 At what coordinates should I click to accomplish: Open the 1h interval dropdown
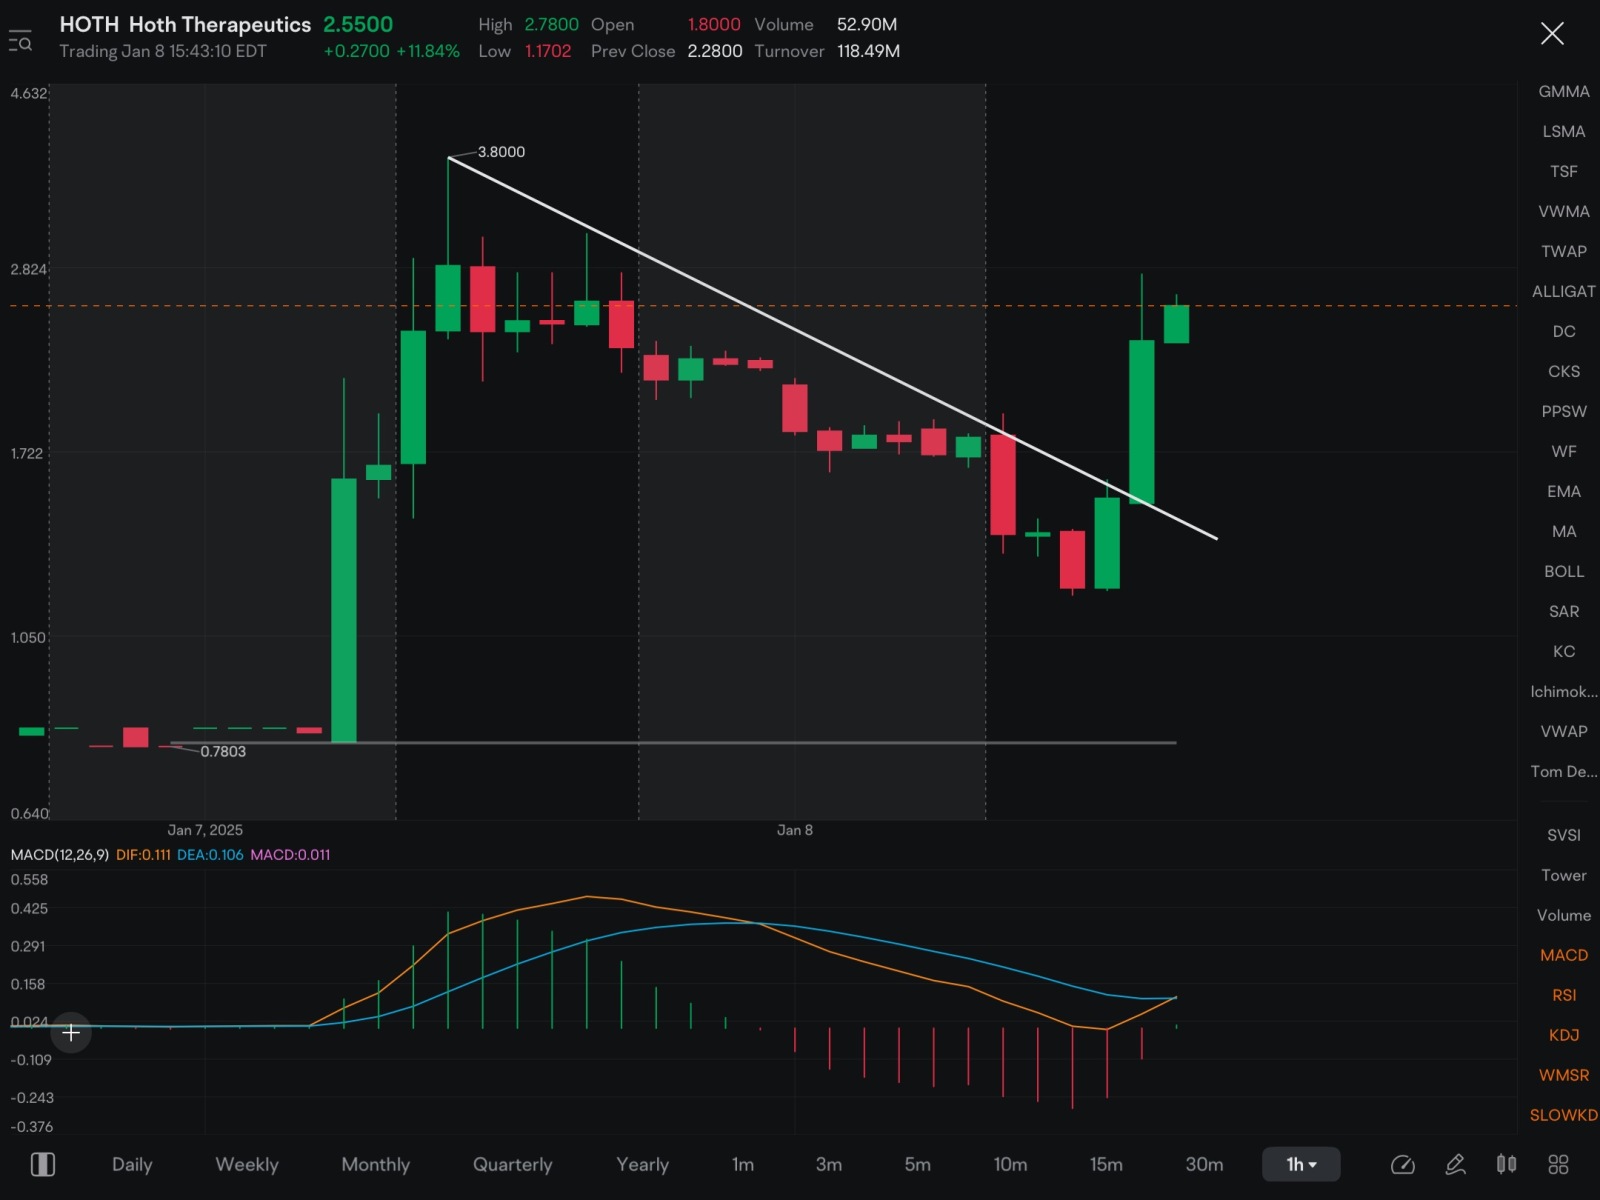point(1301,1164)
